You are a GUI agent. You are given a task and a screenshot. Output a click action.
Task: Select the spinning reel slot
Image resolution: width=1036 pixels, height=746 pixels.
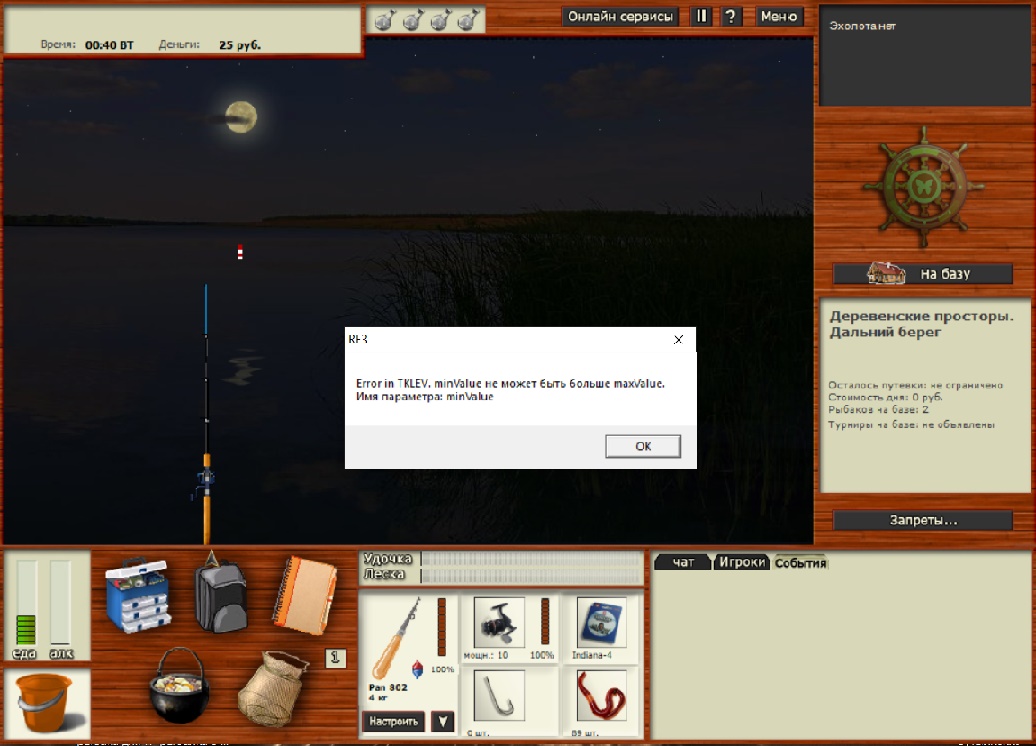click(499, 622)
